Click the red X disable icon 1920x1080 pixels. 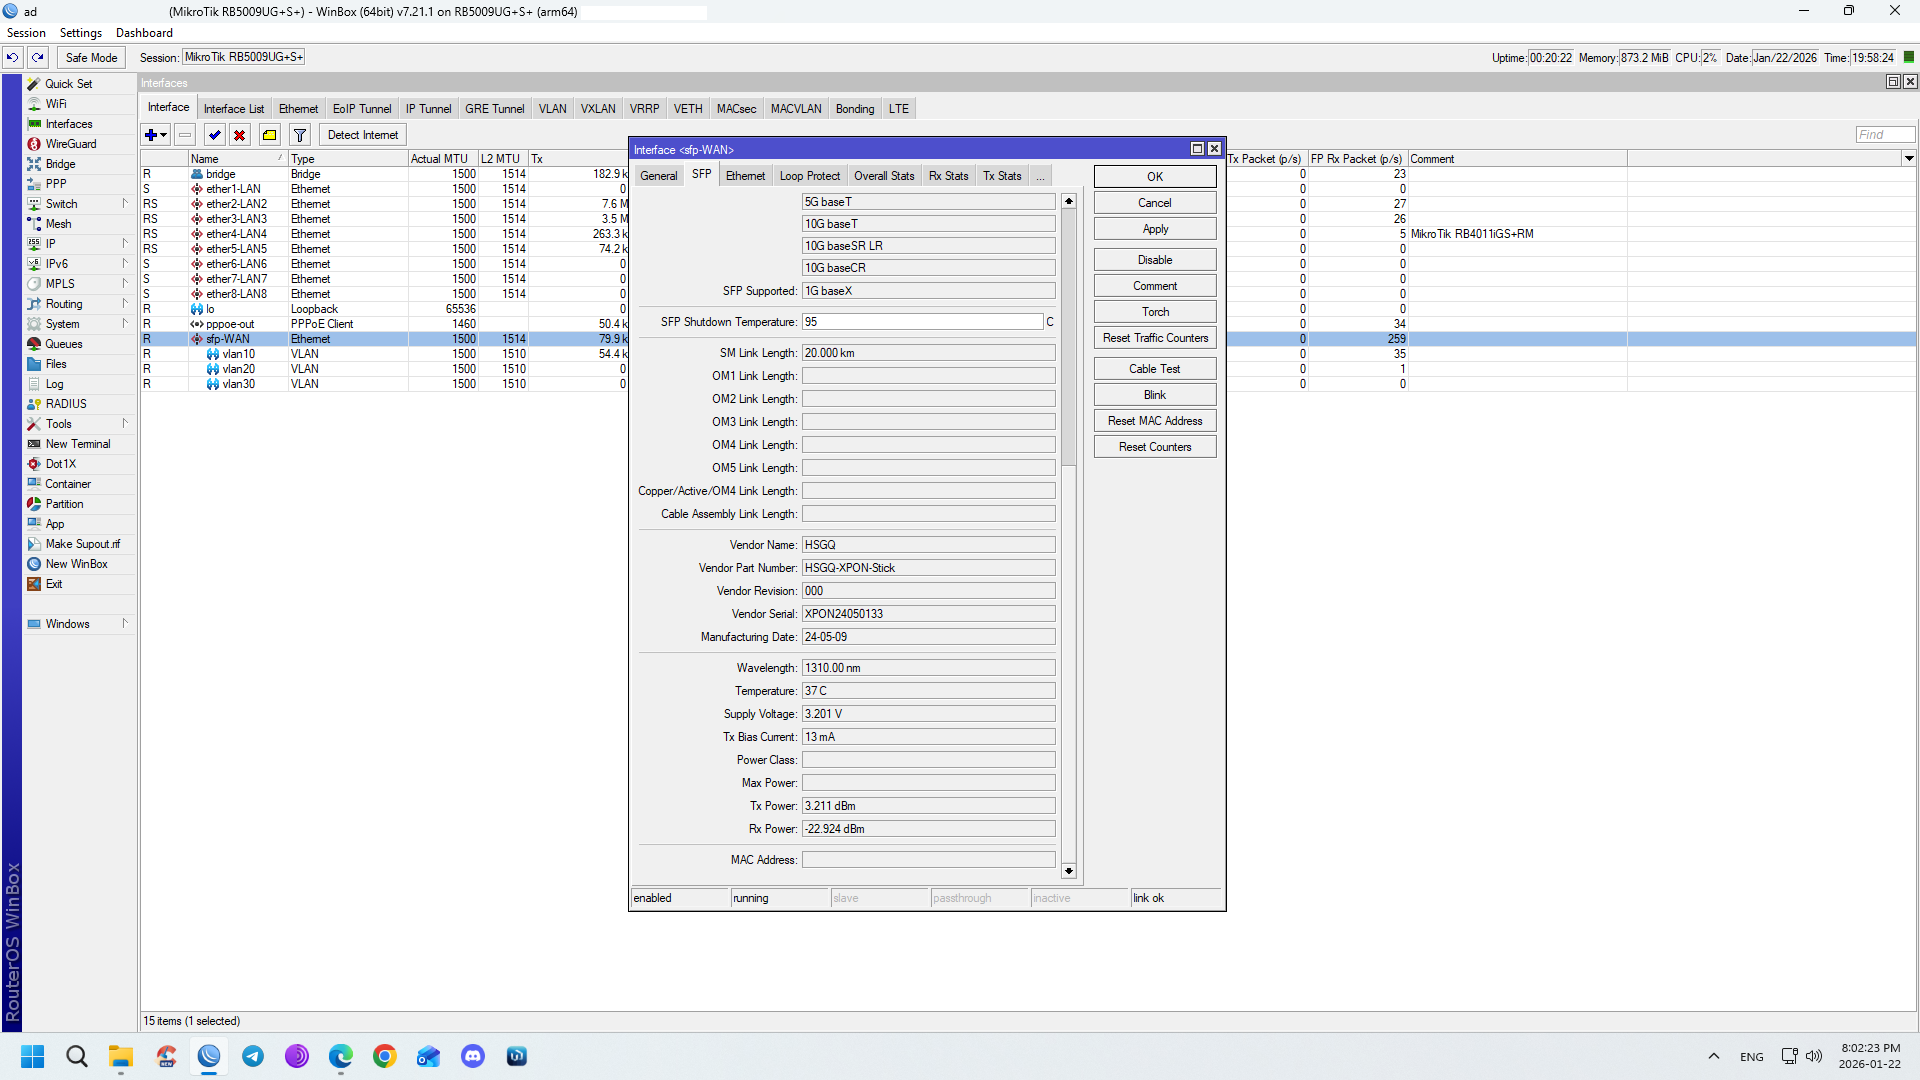point(240,135)
